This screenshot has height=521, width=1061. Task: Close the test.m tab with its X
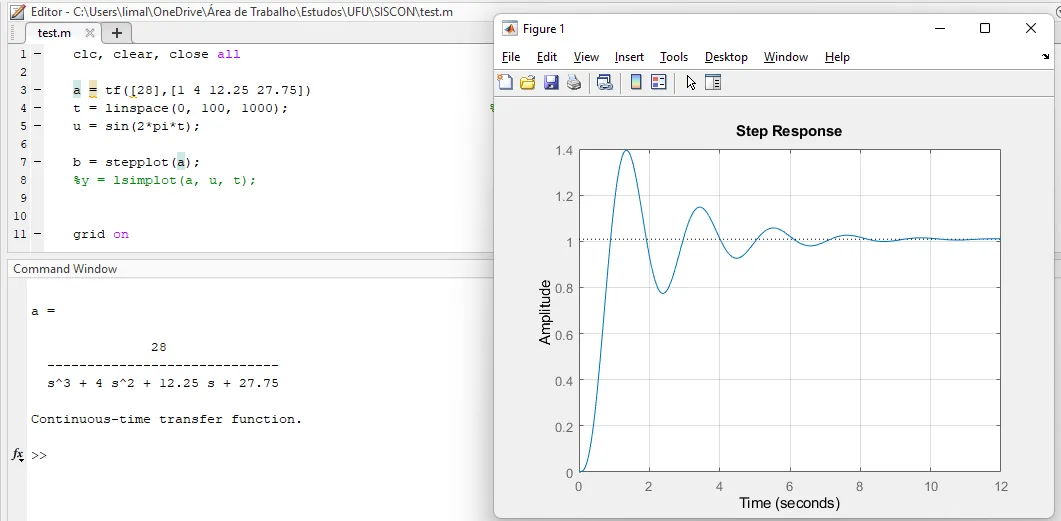tap(88, 33)
